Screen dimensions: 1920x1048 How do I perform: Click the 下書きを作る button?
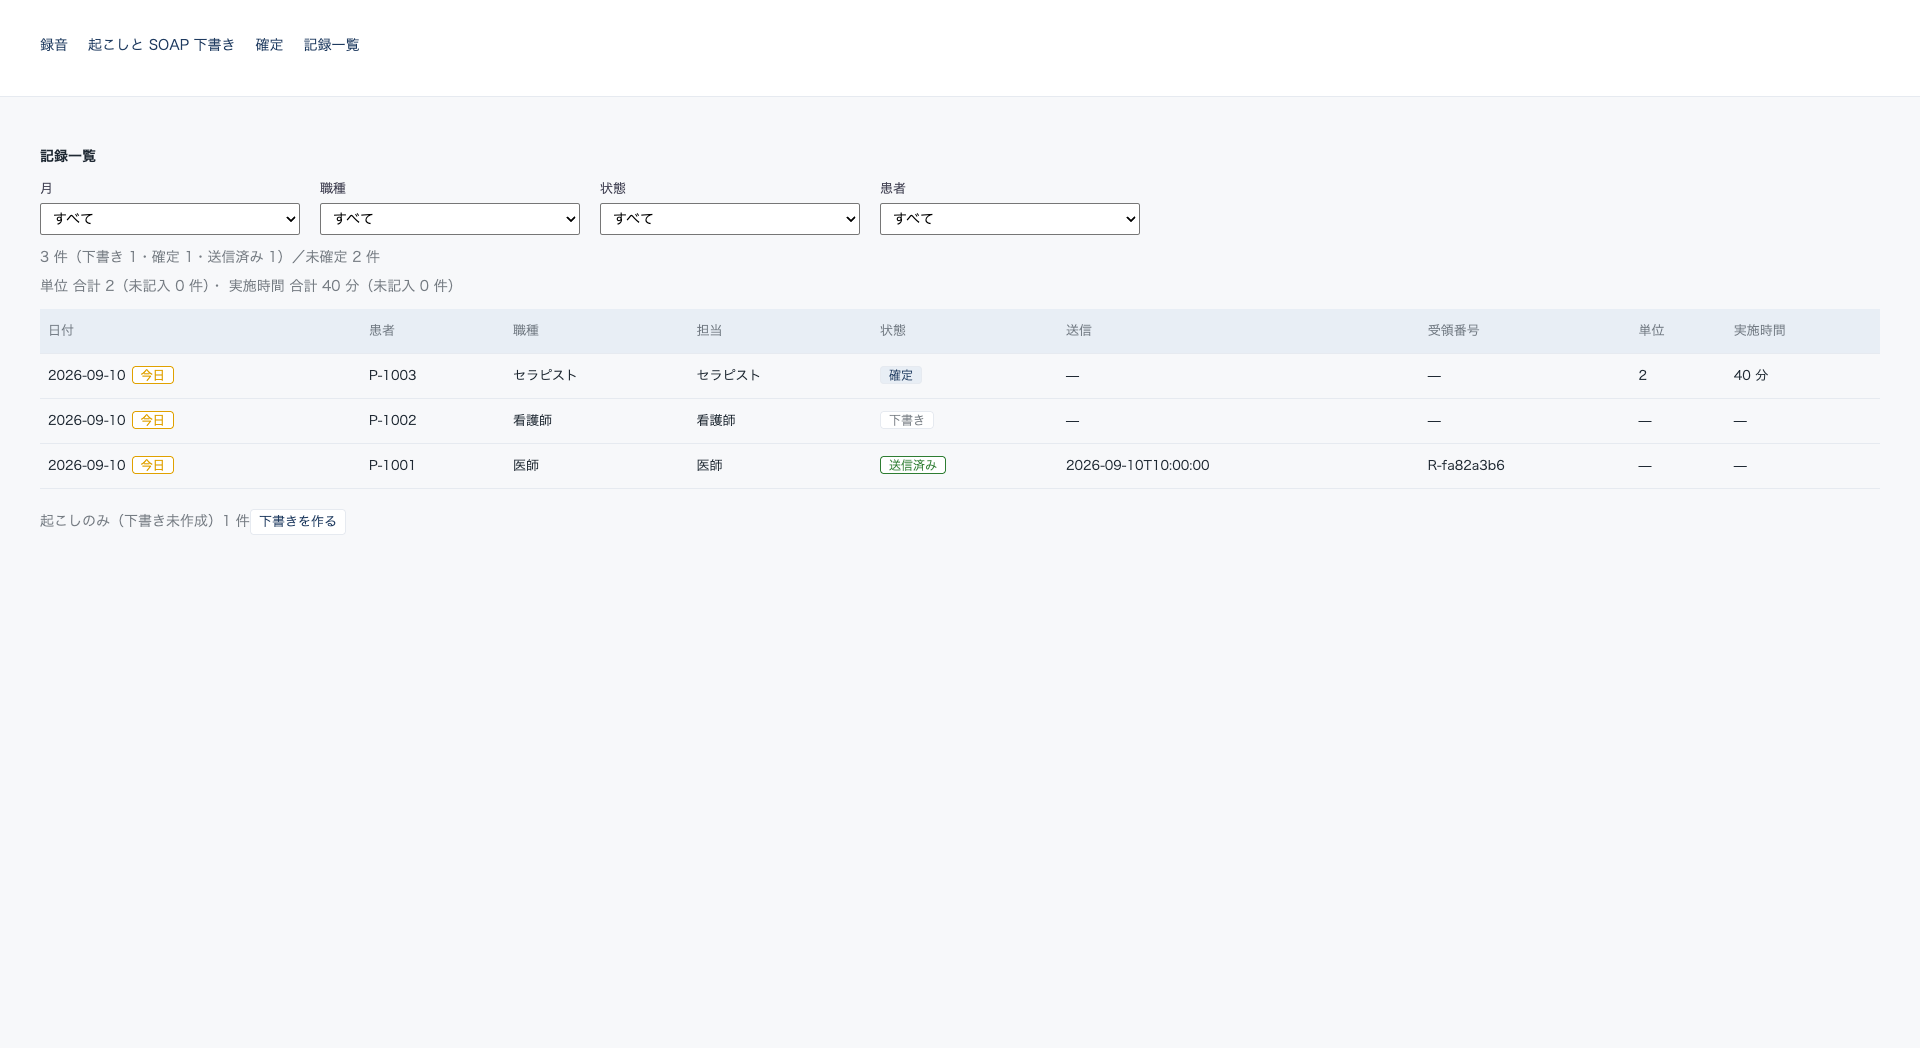coord(298,521)
